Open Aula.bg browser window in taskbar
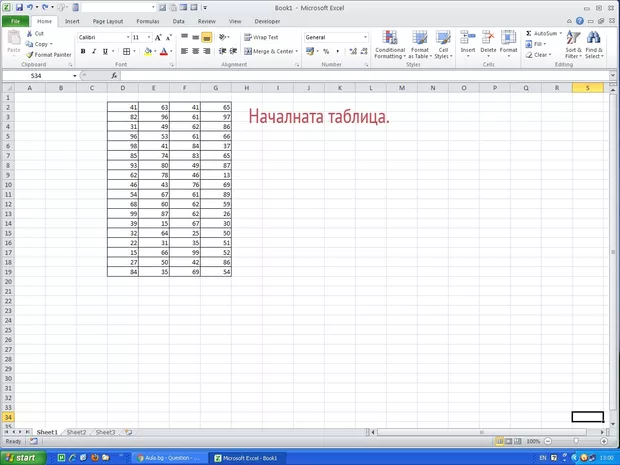 169,458
